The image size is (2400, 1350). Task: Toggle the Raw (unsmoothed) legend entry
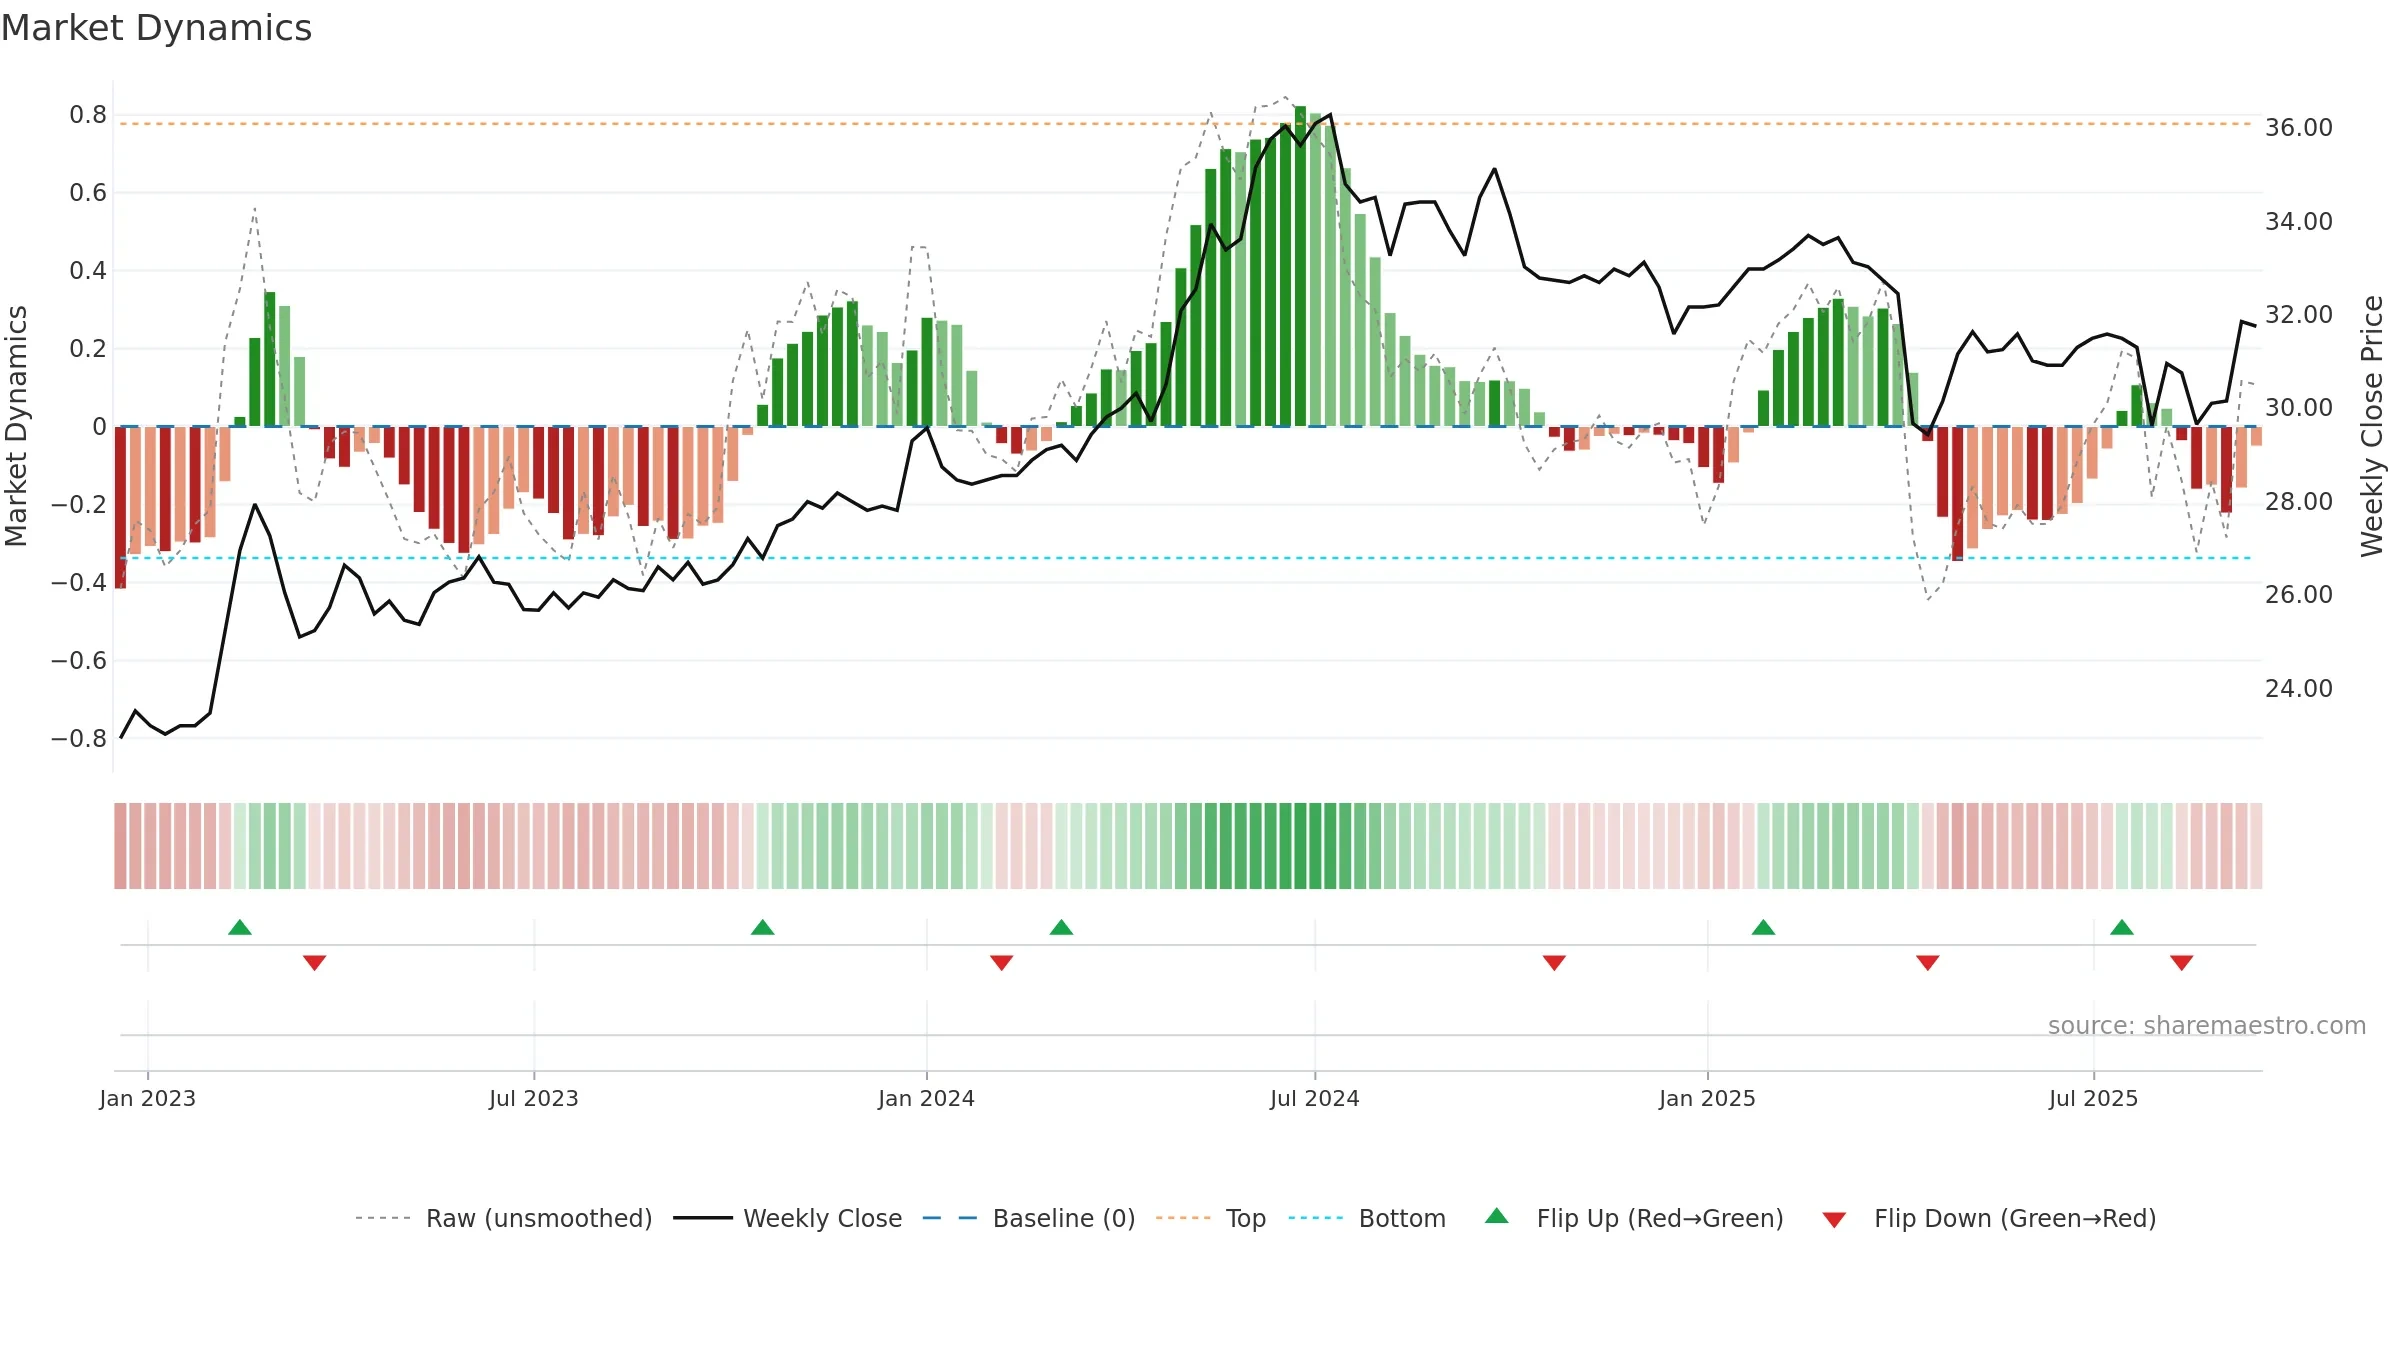[503, 1218]
